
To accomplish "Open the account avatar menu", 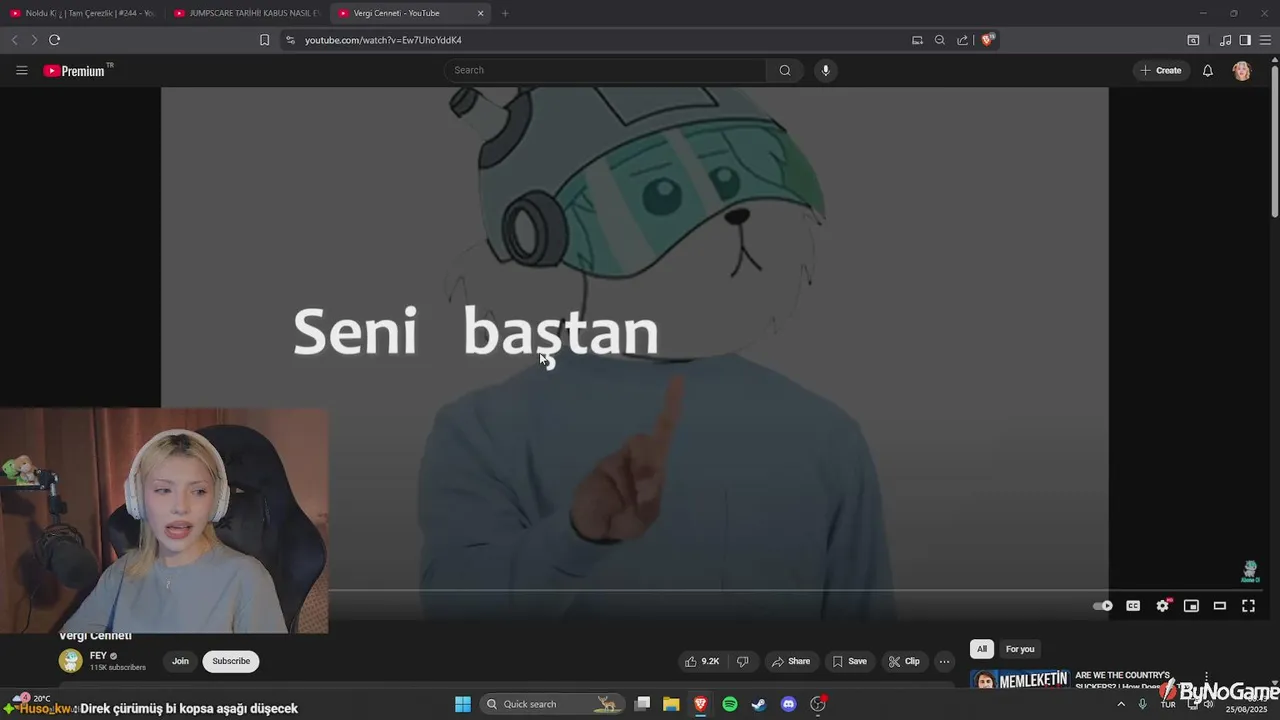I will (1241, 70).
